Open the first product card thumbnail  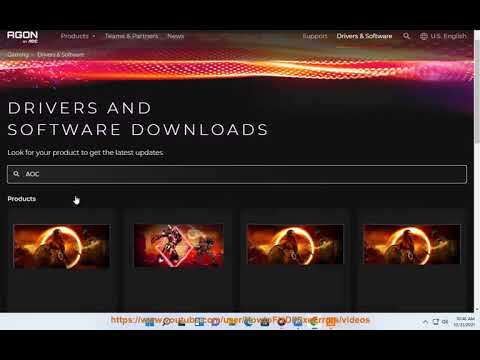pos(62,246)
